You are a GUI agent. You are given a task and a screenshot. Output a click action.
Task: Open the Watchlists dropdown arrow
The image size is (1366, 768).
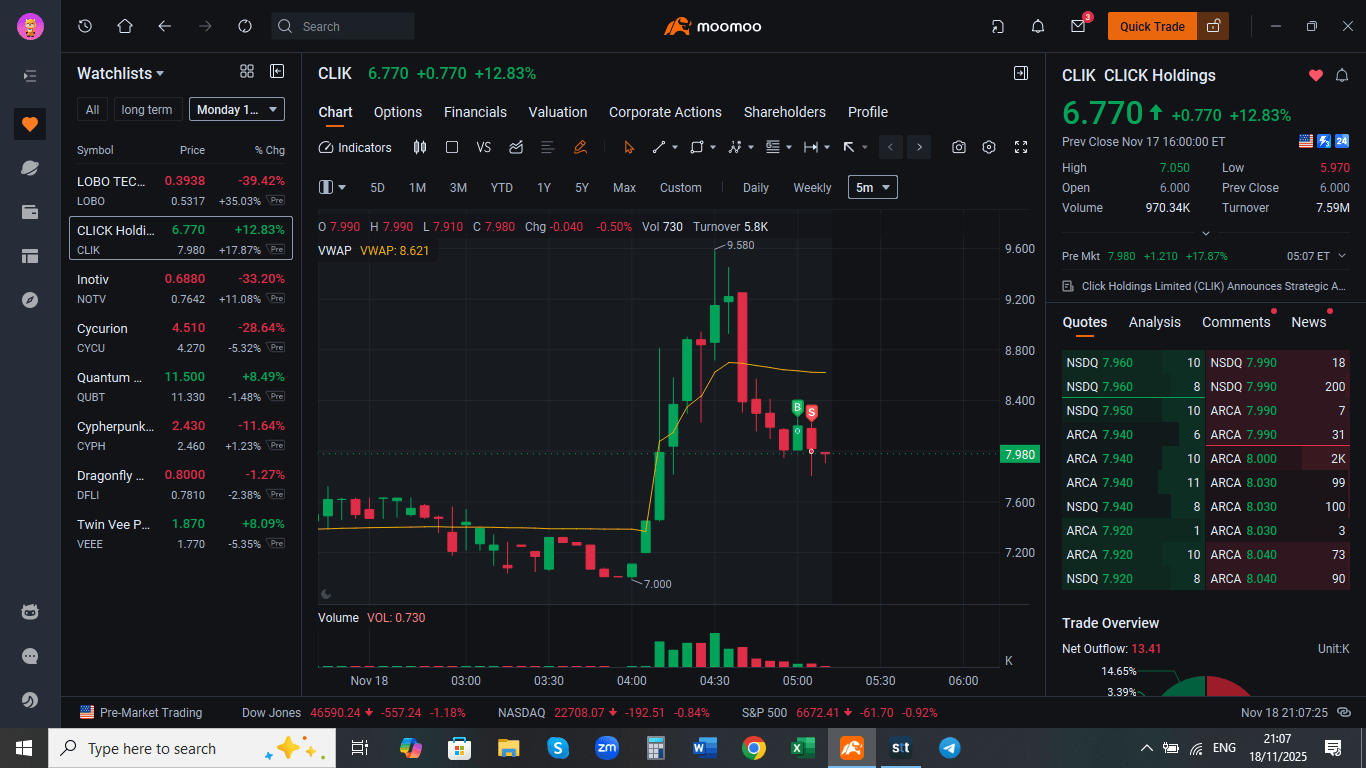pos(160,74)
